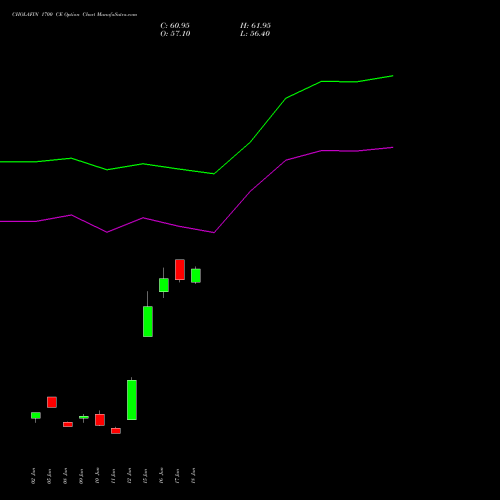Click the '10 Jun' axis date label
Image resolution: width=500 pixels, height=500 pixels.
pos(97,476)
